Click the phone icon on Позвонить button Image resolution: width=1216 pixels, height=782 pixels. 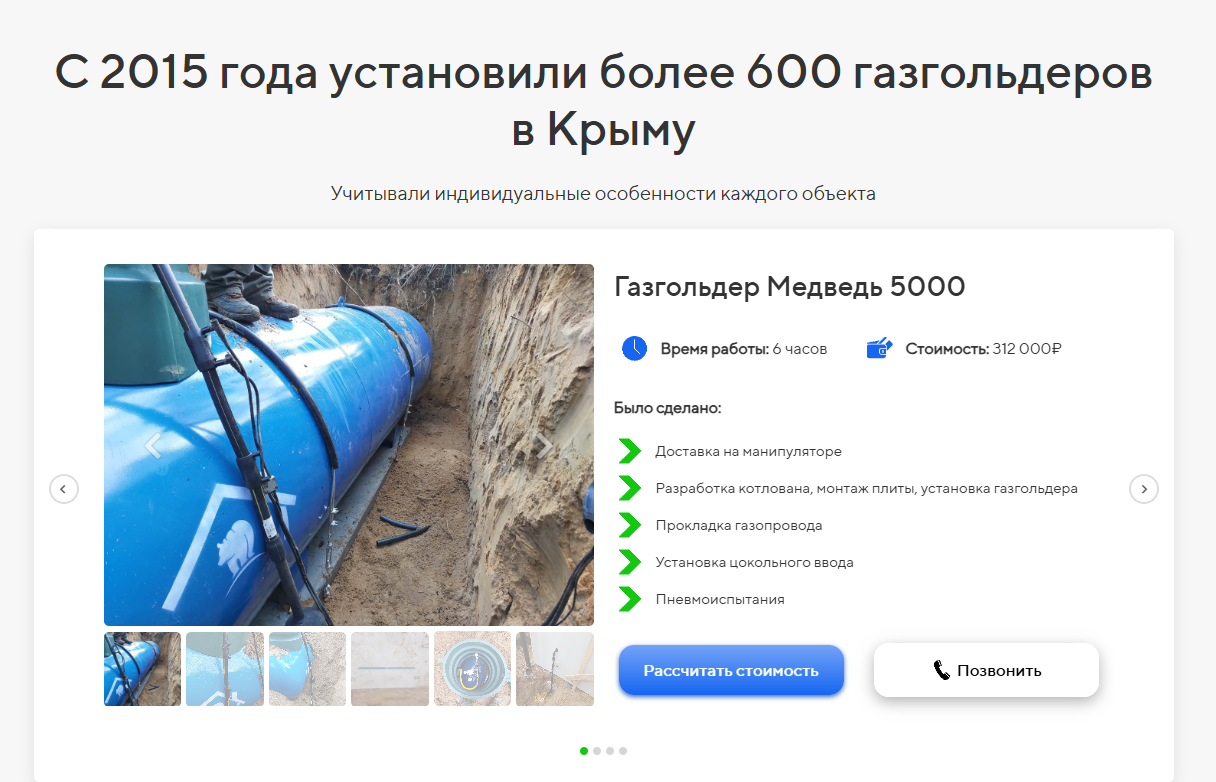click(x=941, y=670)
